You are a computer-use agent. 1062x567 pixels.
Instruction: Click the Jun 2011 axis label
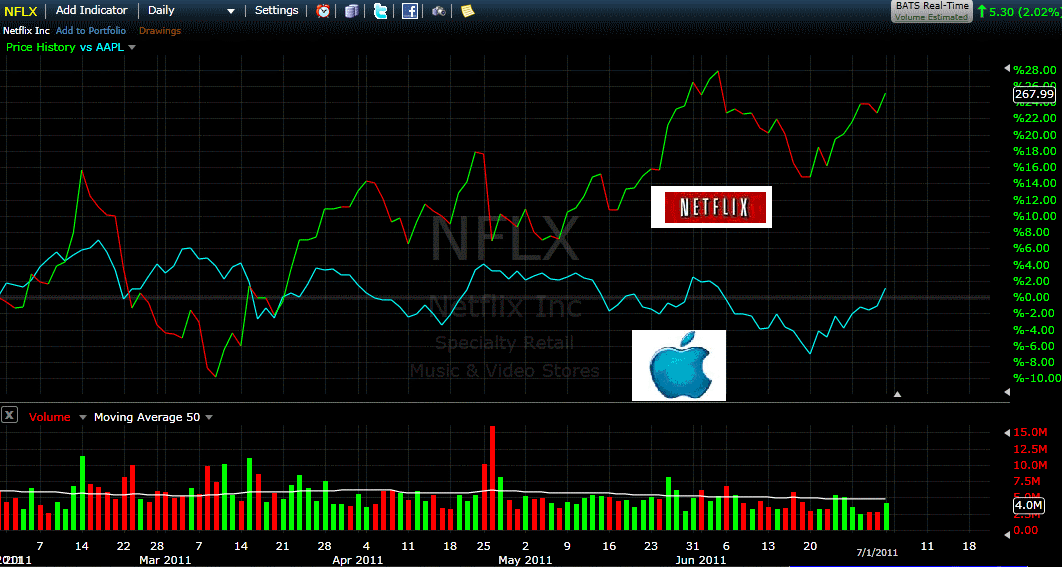coord(702,560)
